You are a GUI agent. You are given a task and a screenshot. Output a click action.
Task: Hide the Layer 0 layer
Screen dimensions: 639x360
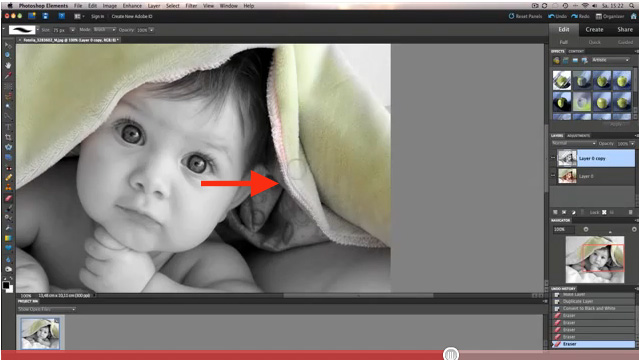(553, 176)
